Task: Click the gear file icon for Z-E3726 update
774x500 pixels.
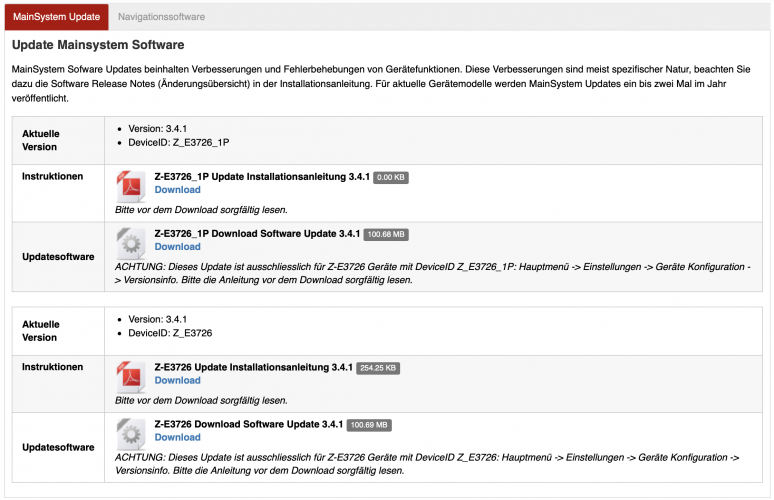Action: (132, 434)
